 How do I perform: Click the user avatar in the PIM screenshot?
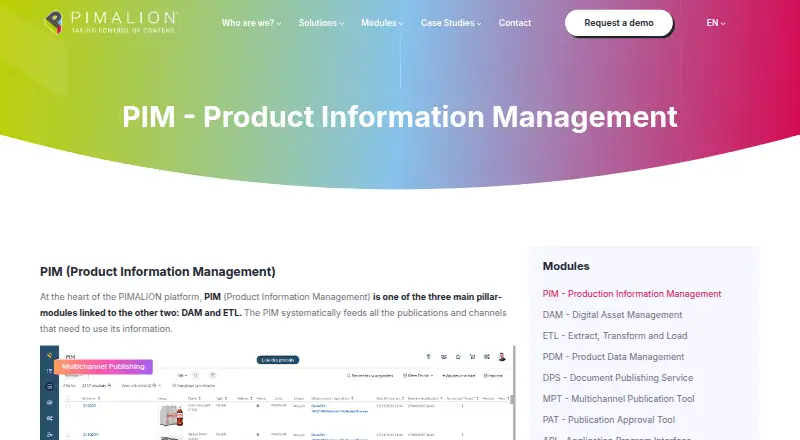(502, 357)
